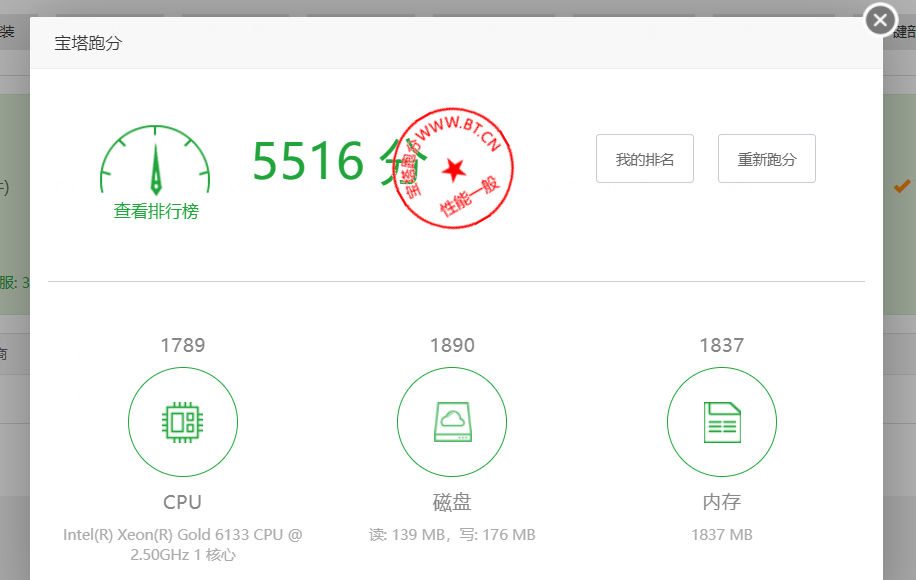Select disk score 1890
This screenshot has width=916, height=580.
(452, 345)
